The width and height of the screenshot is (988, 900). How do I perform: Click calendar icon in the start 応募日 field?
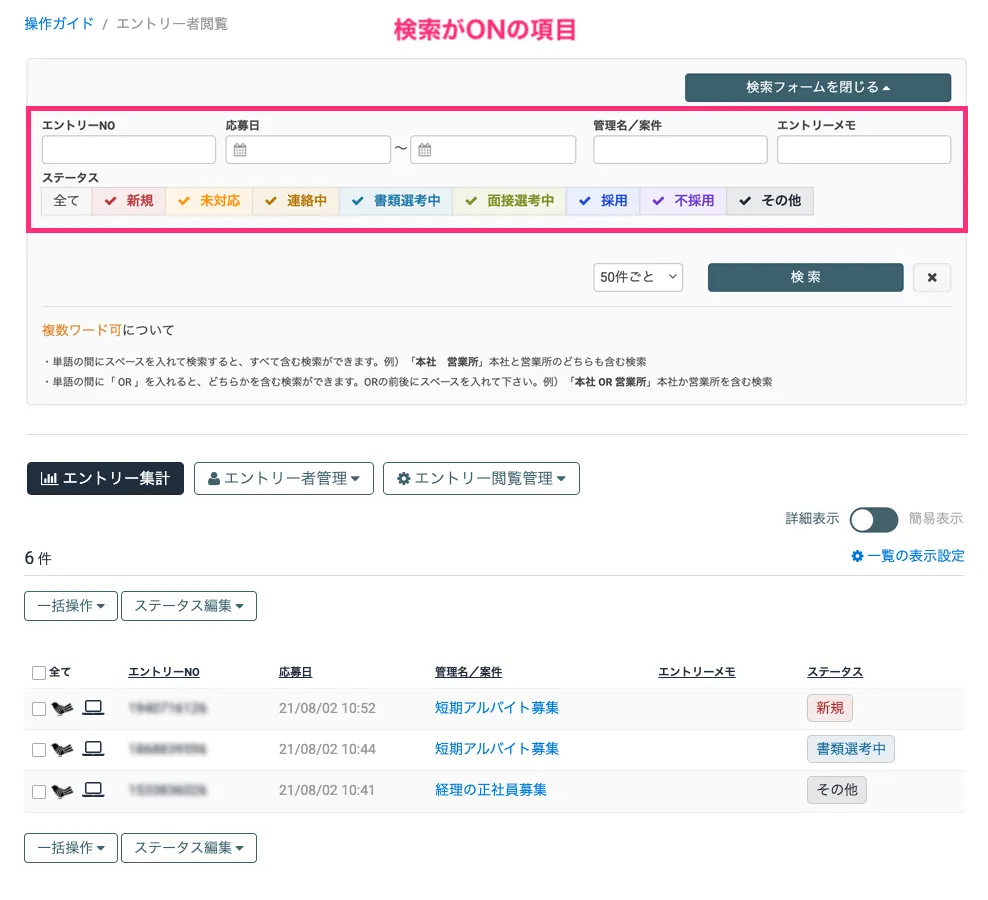pyautogui.click(x=239, y=150)
